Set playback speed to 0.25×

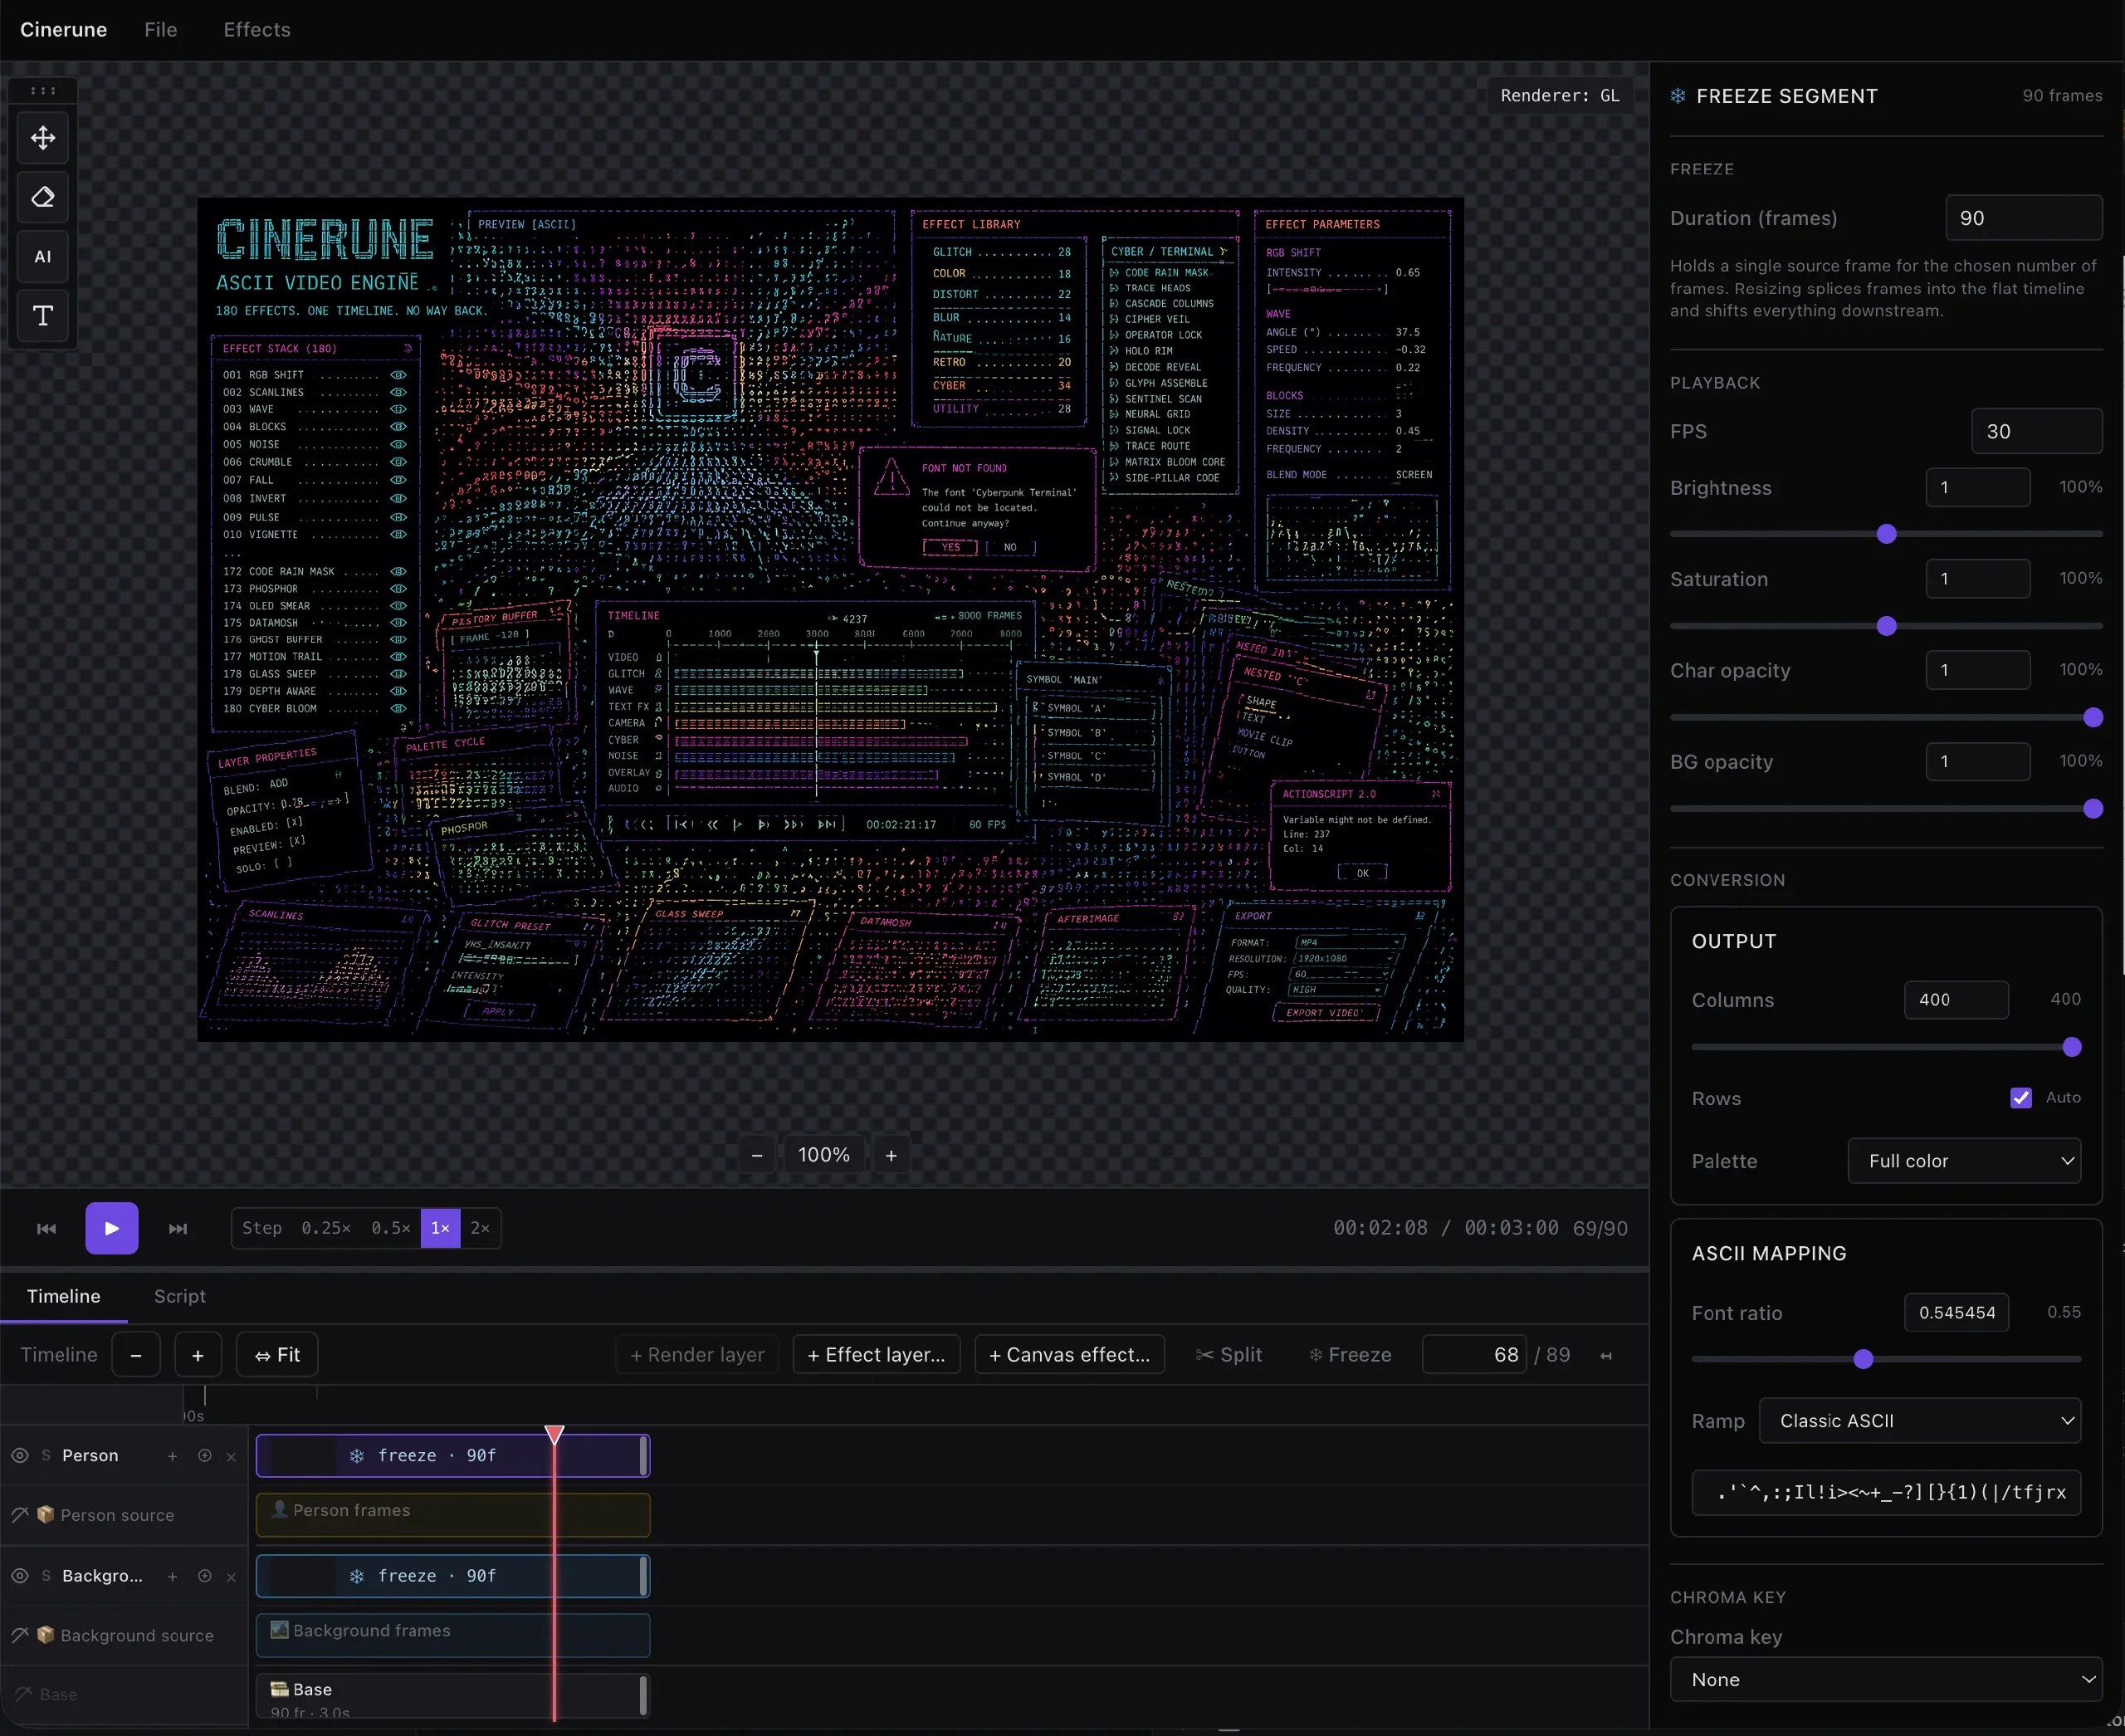[326, 1228]
